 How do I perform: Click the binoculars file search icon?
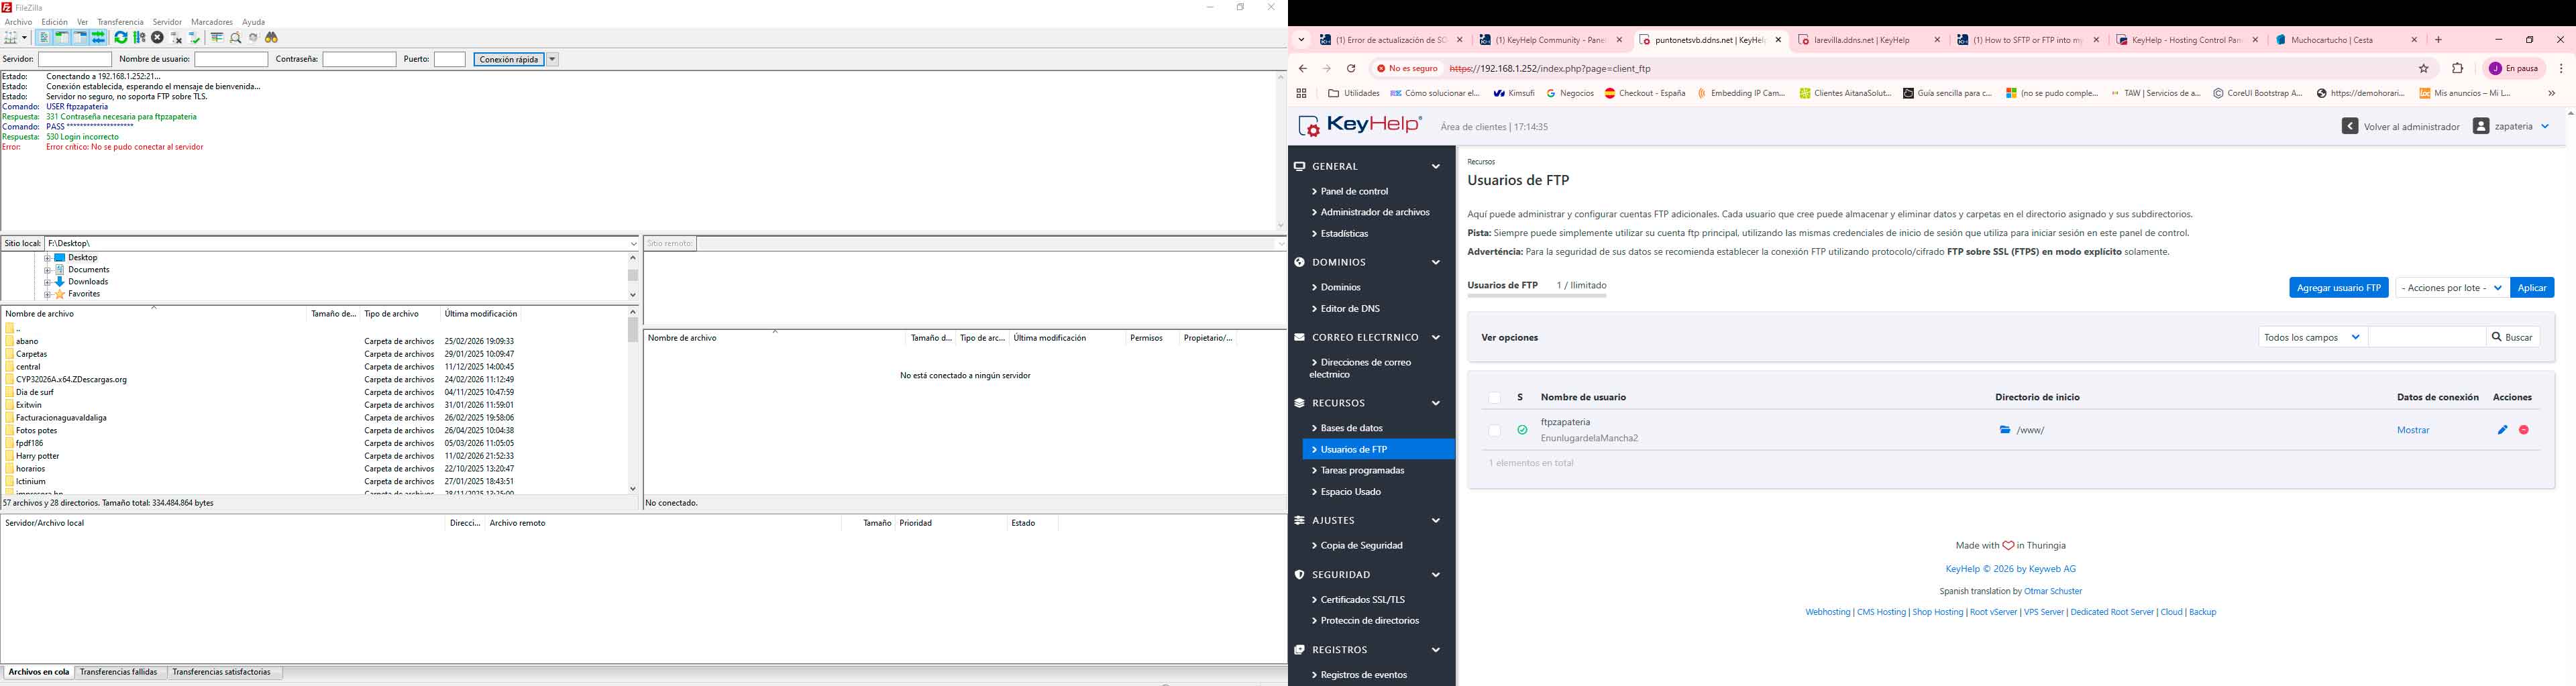[x=272, y=38]
